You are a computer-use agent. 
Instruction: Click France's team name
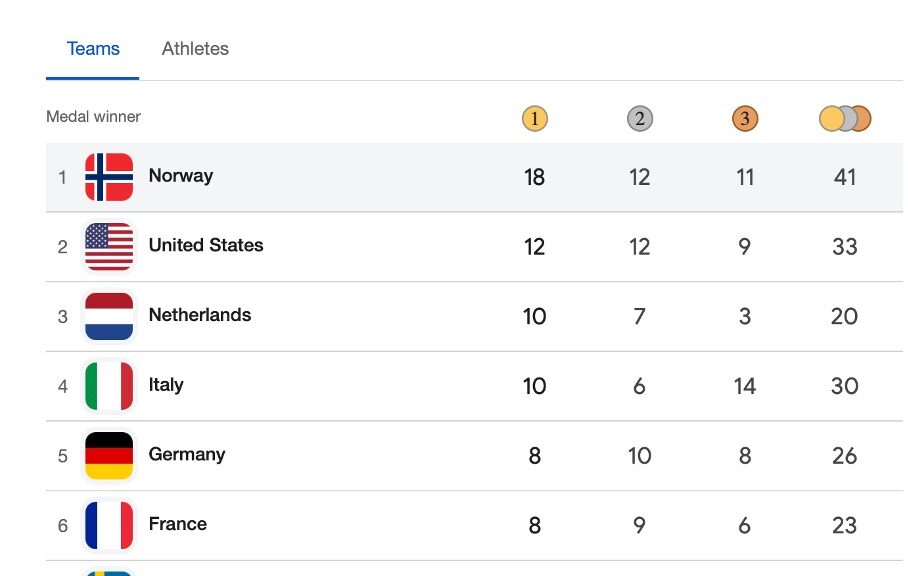pos(178,524)
